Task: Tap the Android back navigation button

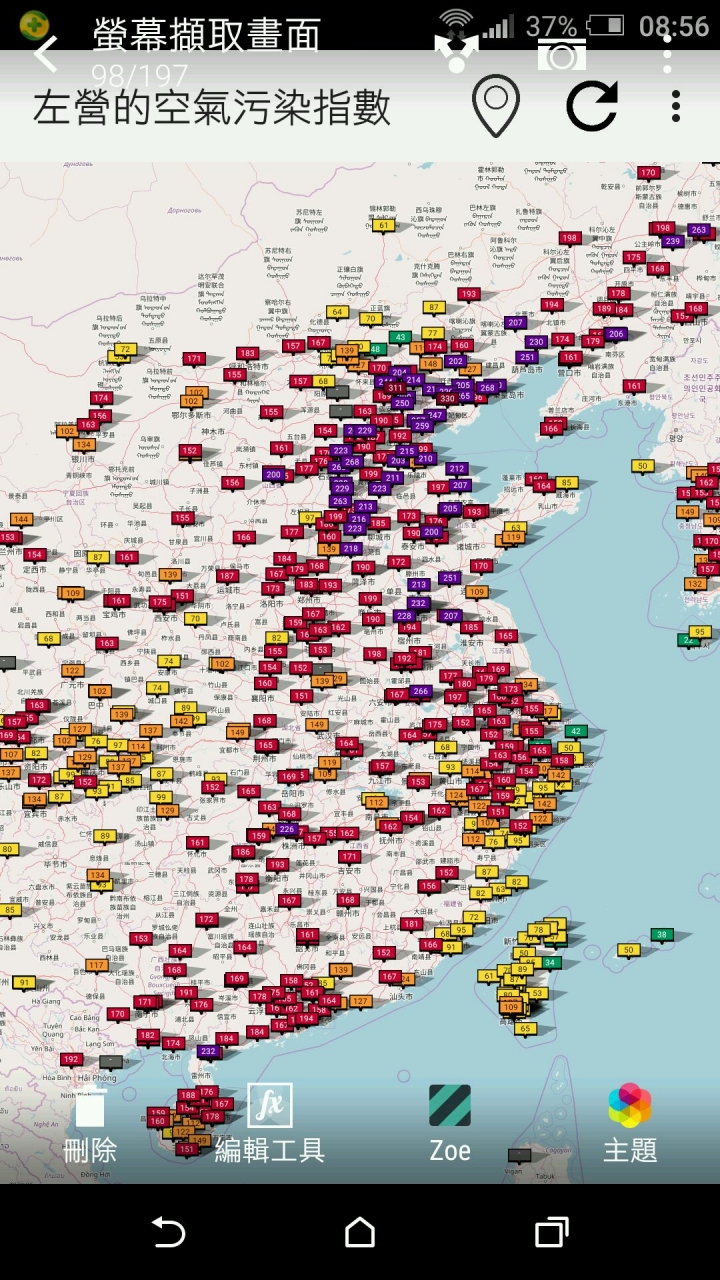Action: [168, 1232]
